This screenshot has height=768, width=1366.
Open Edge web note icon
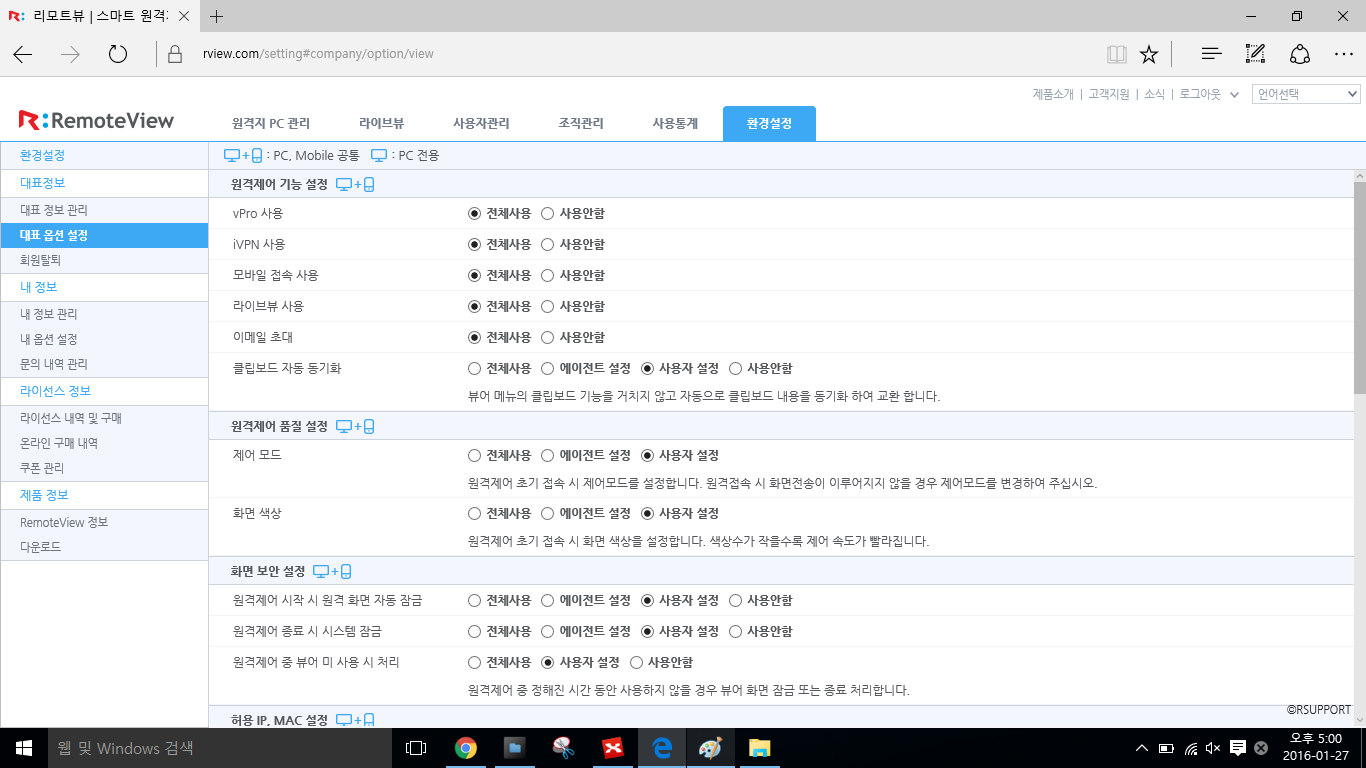coord(1255,54)
